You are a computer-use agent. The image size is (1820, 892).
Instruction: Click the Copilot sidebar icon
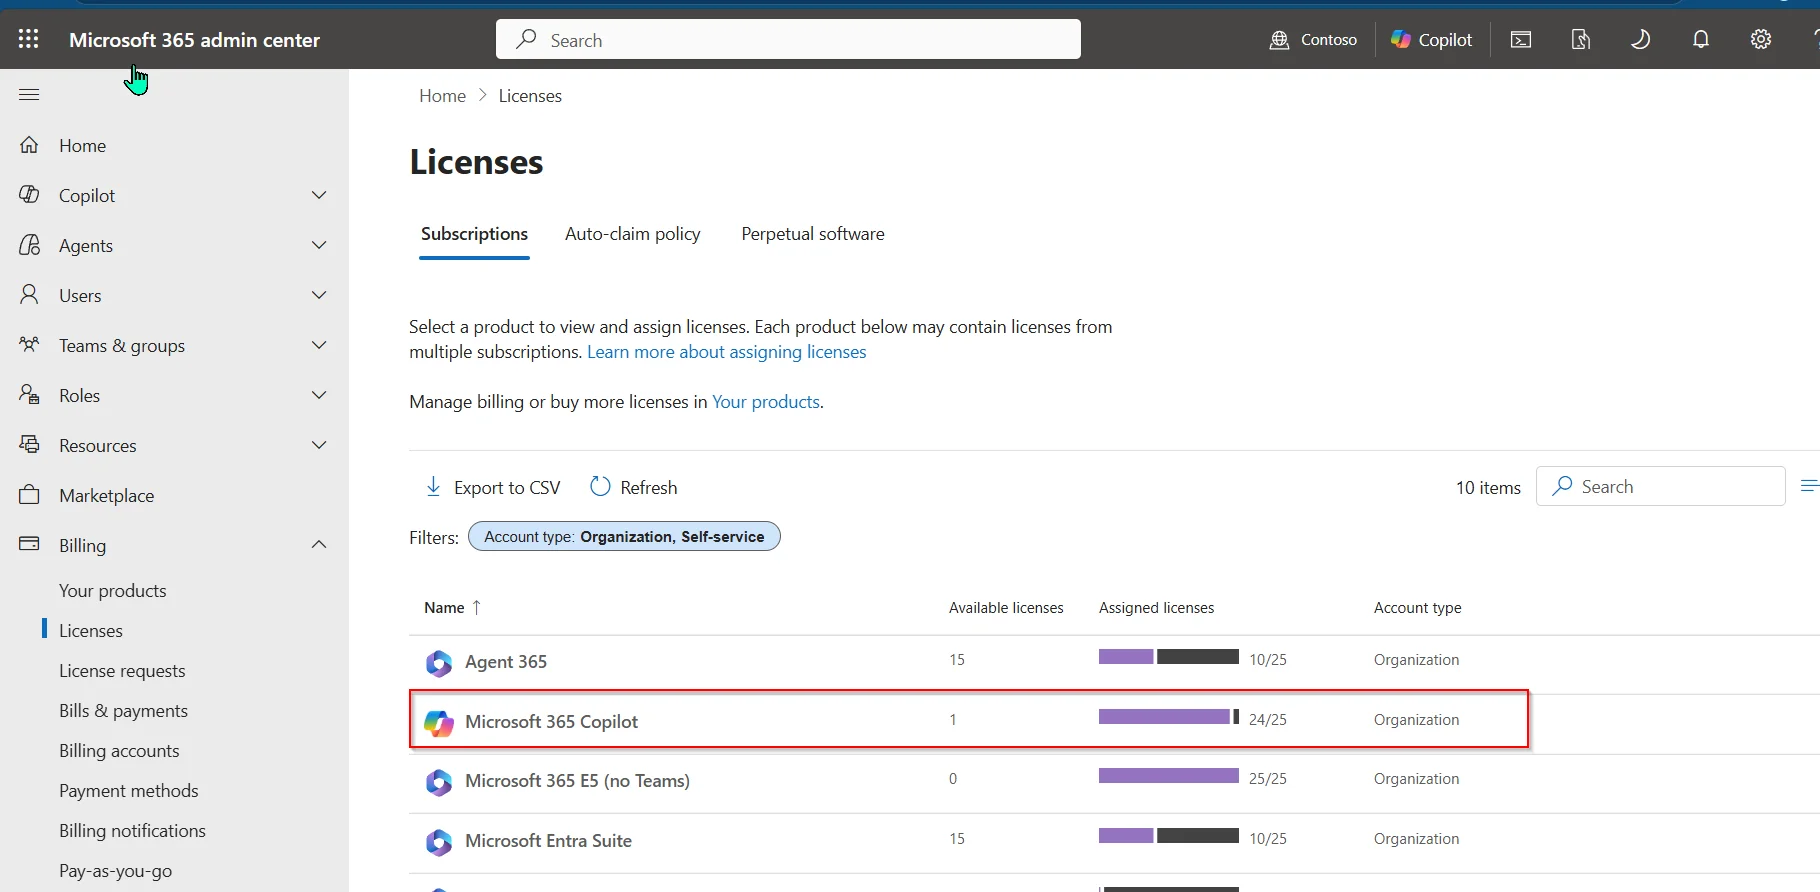[x=29, y=195]
